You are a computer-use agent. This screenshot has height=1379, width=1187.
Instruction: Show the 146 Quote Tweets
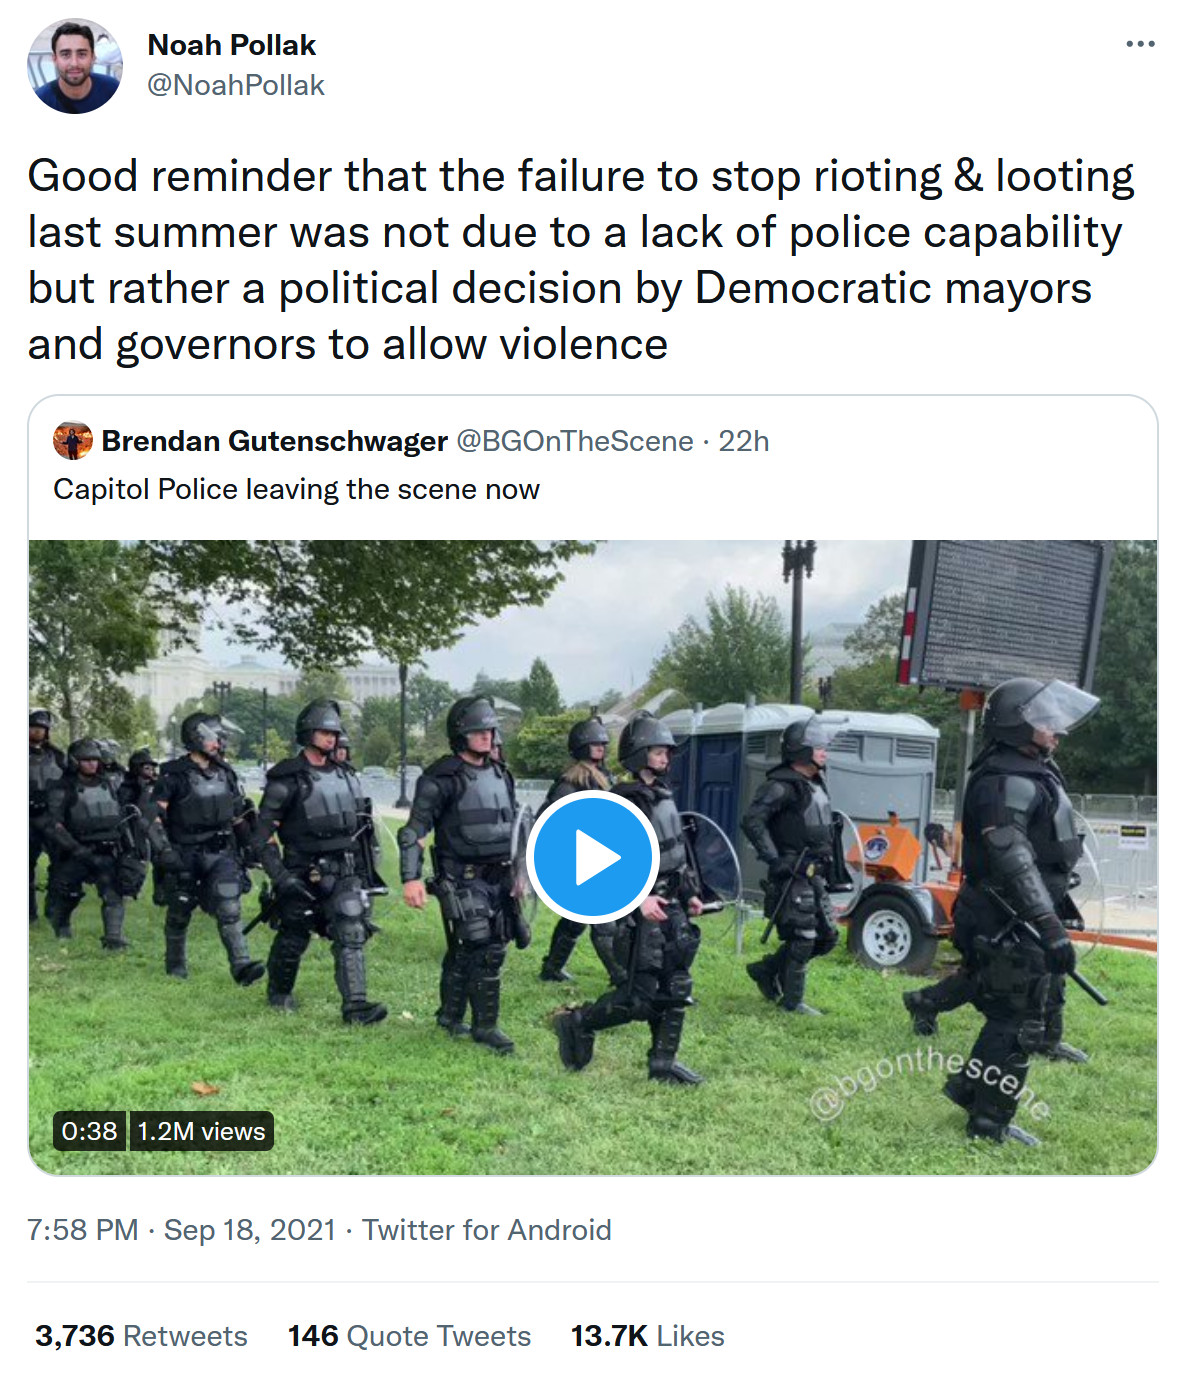coord(409,1336)
